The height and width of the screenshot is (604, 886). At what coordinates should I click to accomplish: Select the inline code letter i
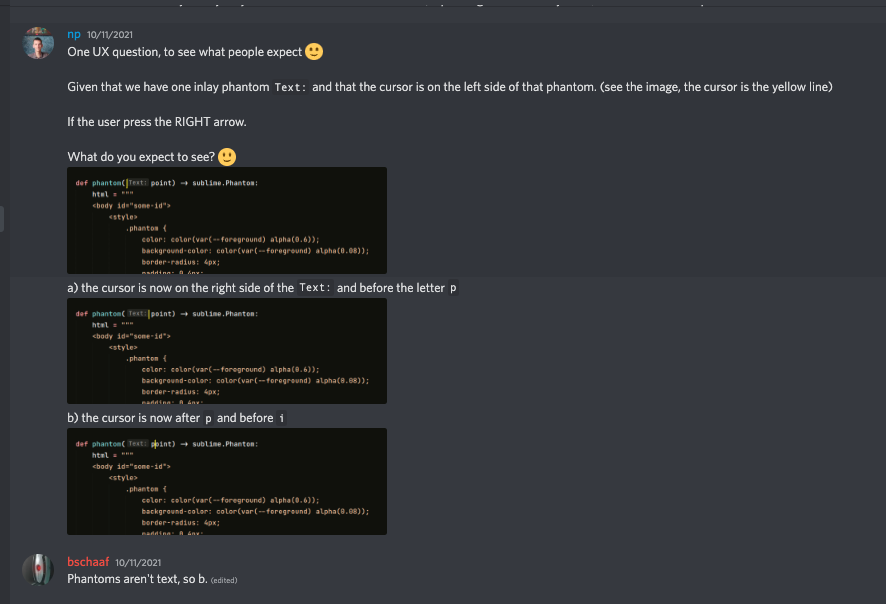pos(282,417)
